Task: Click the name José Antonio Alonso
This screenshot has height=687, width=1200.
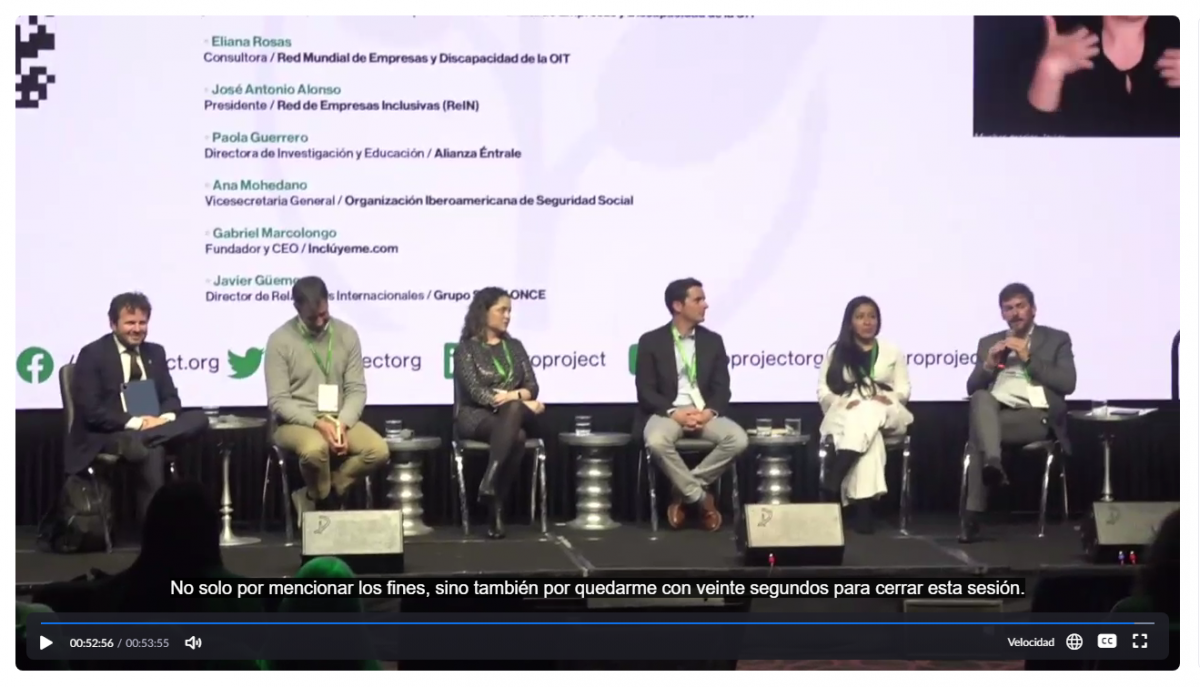Action: 276,89
